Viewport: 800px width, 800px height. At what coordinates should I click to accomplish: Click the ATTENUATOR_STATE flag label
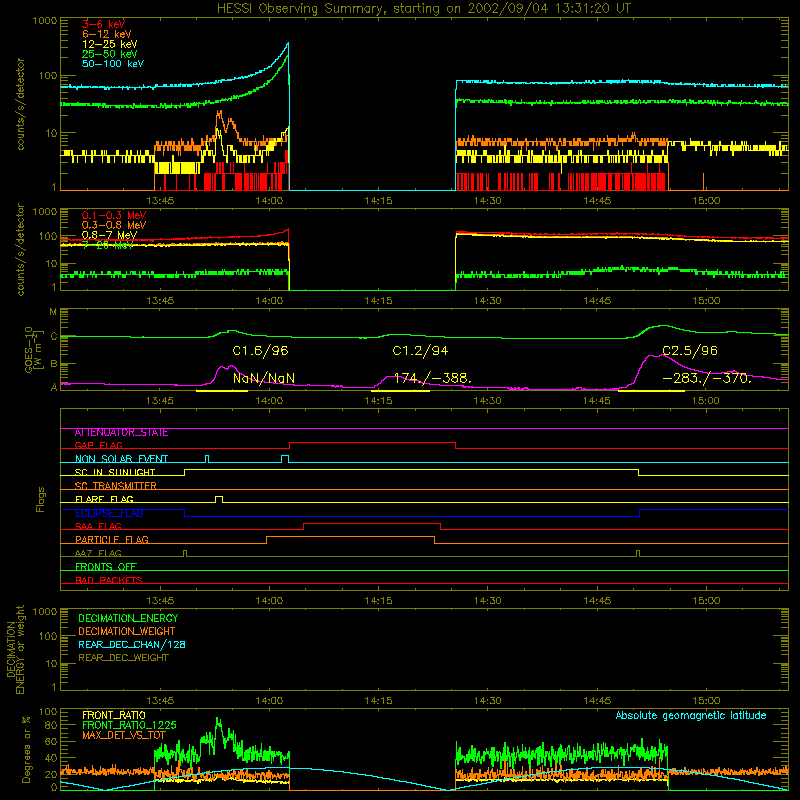click(121, 433)
